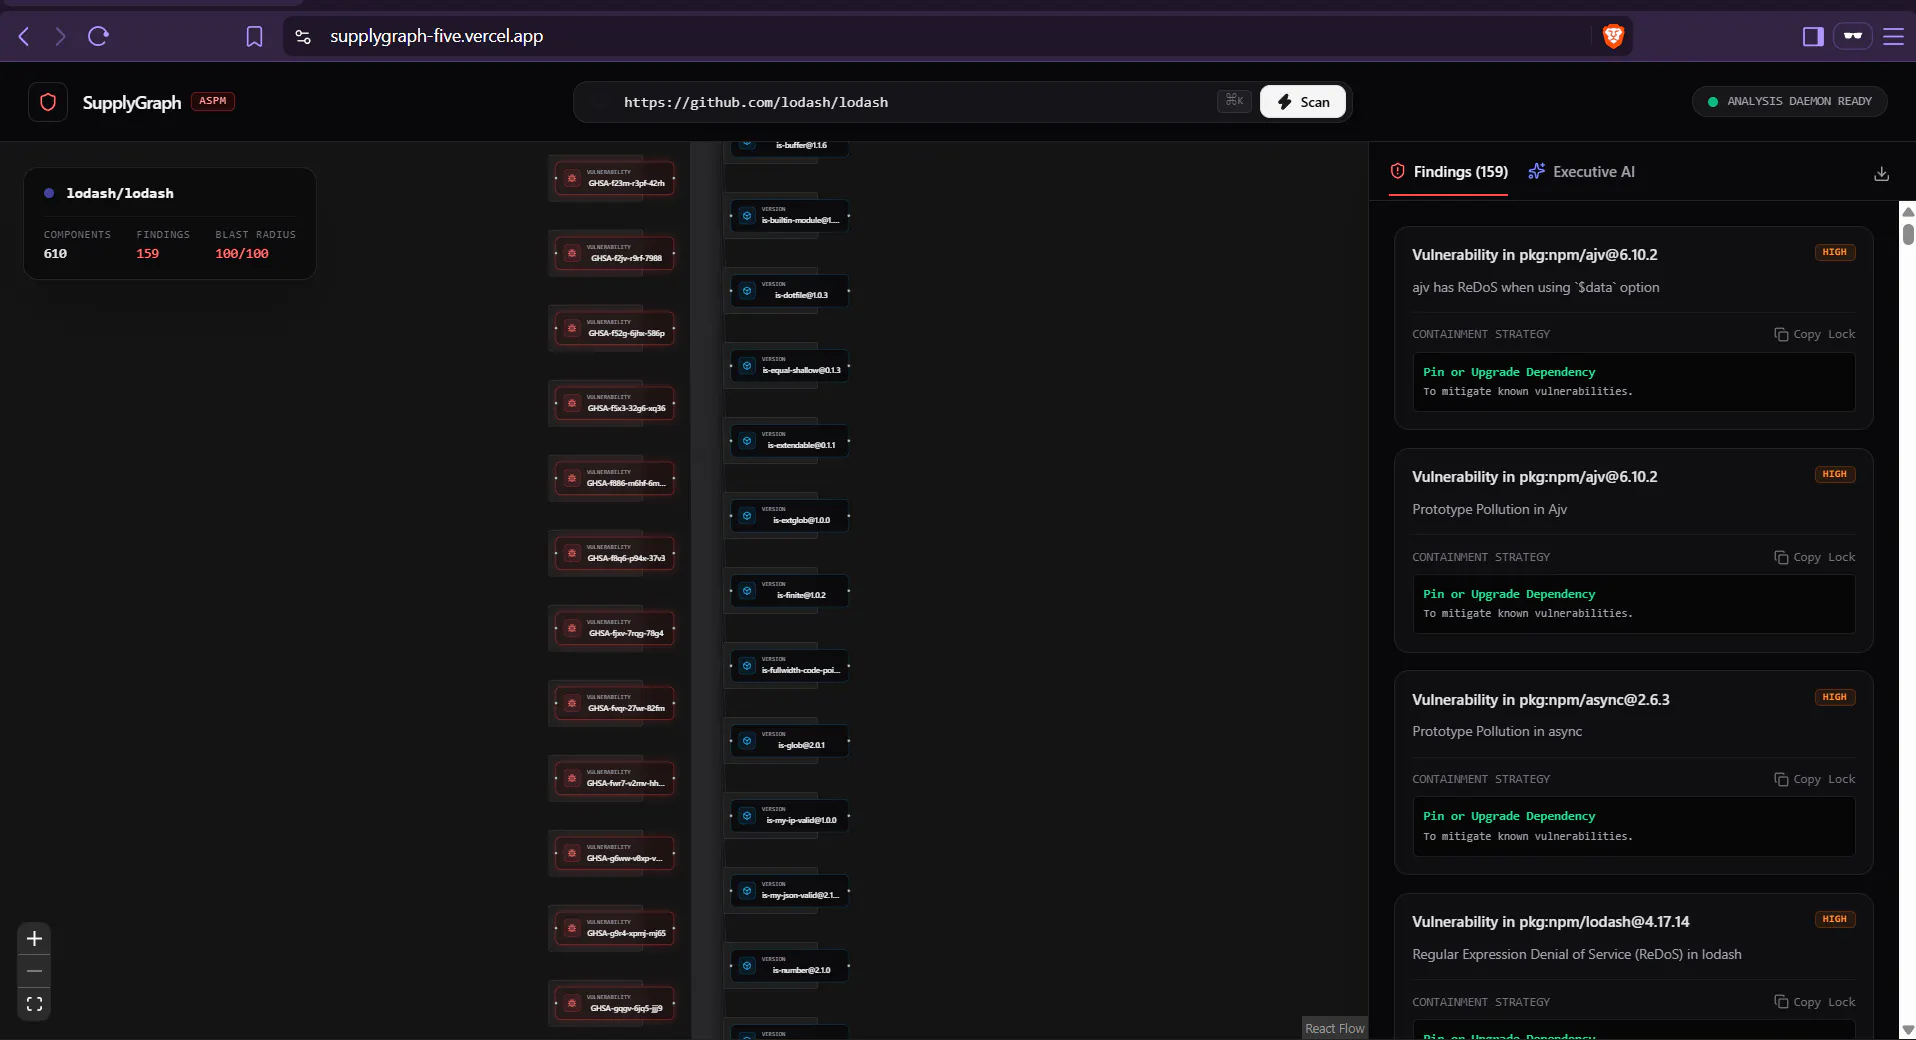The height and width of the screenshot is (1040, 1916).
Task: Open the Executive AI tab
Action: tap(1582, 172)
